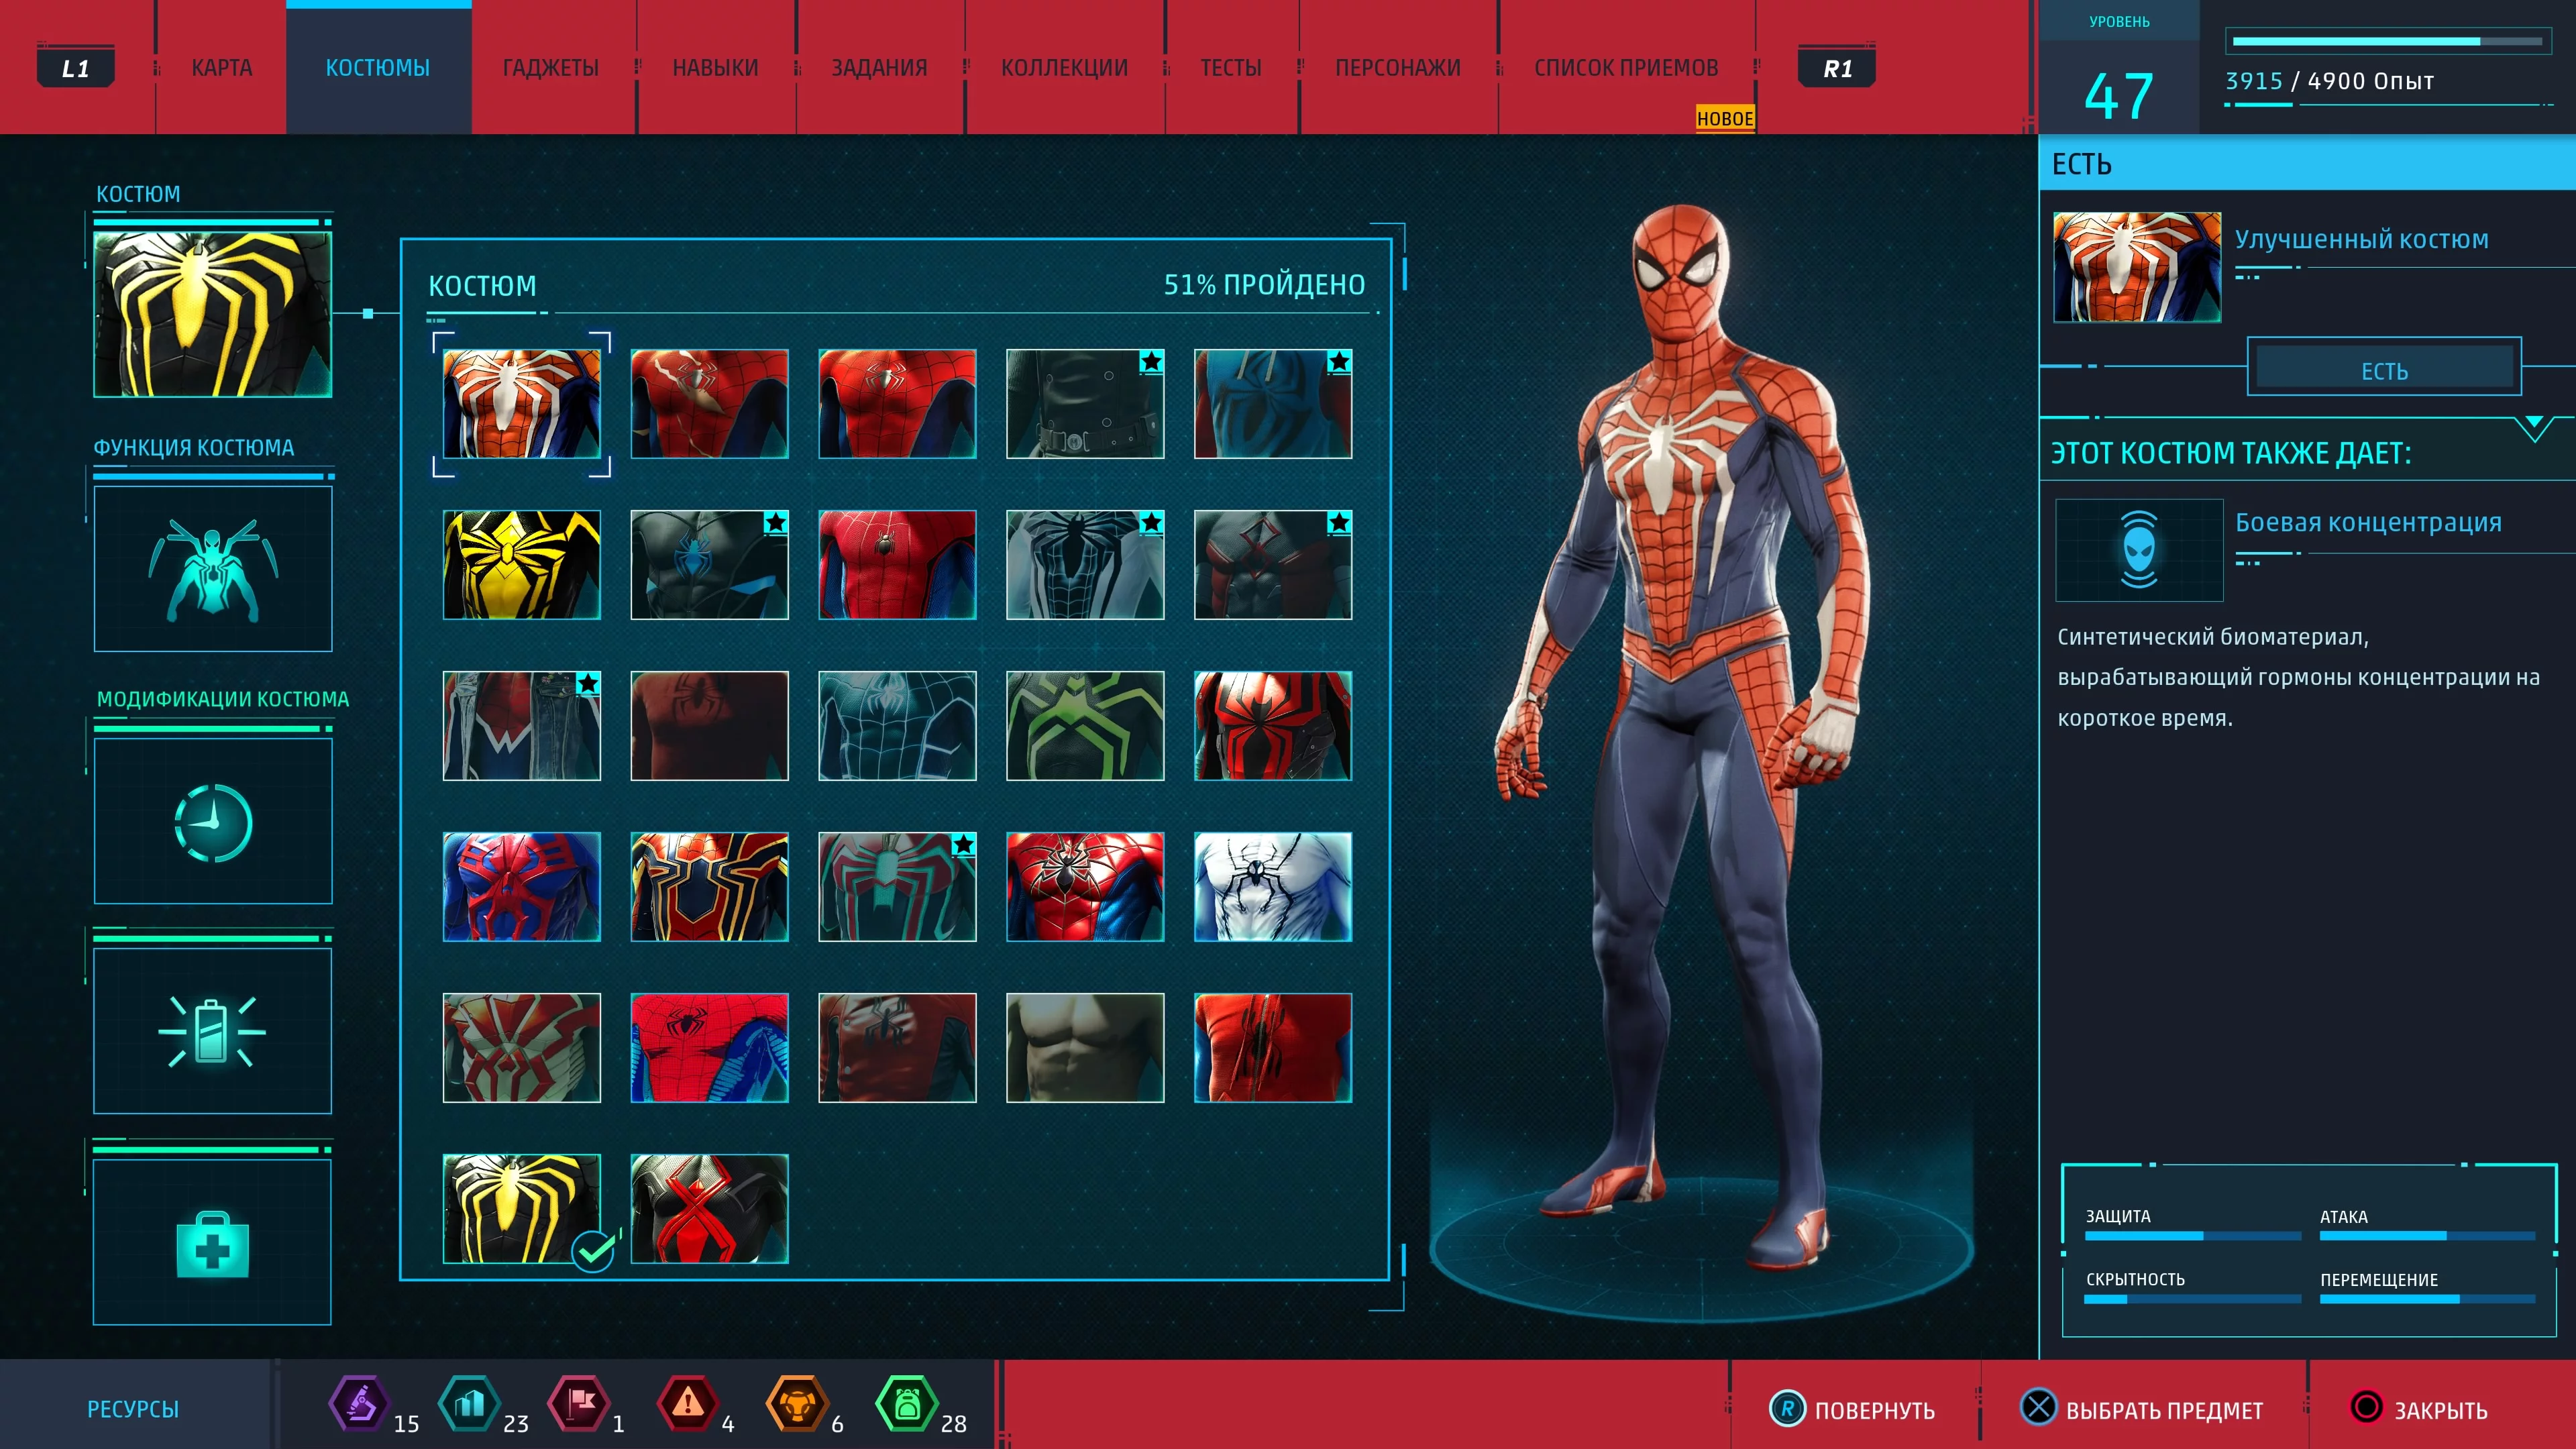Open the Карта tab
Viewport: 2576px width, 1449px height.
pyautogui.click(x=221, y=68)
